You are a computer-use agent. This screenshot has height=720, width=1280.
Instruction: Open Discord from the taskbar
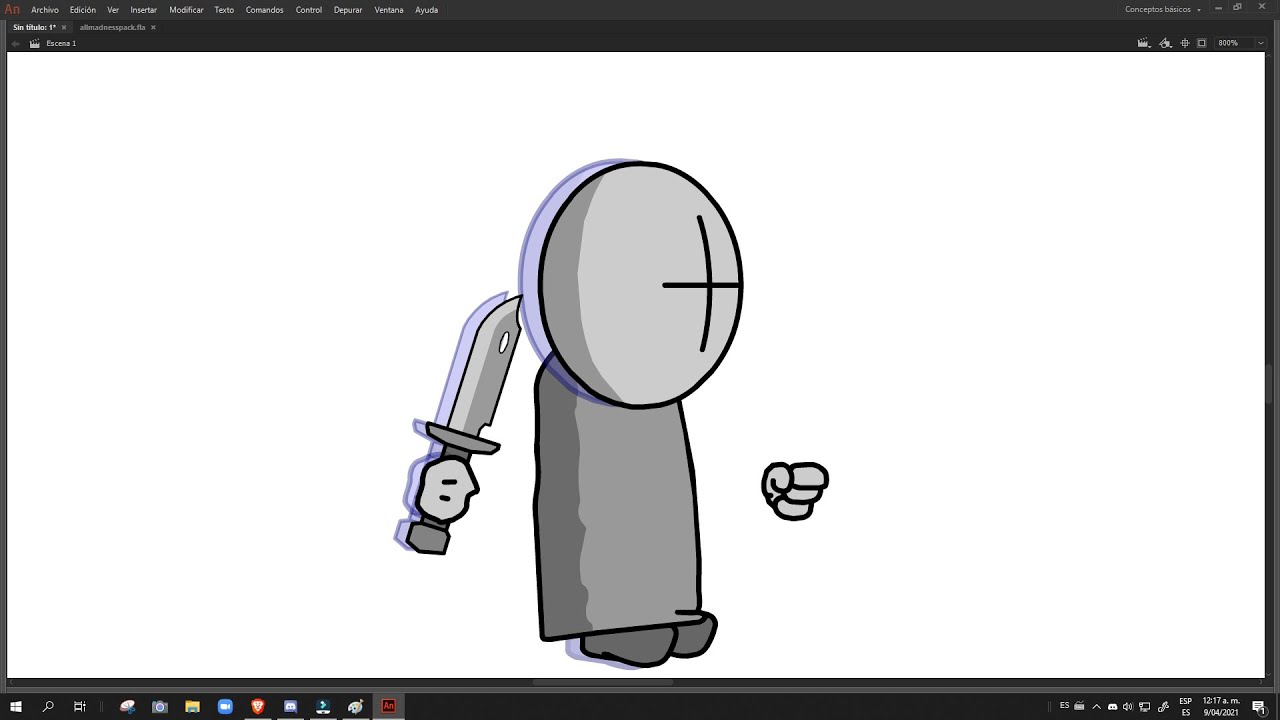point(291,706)
